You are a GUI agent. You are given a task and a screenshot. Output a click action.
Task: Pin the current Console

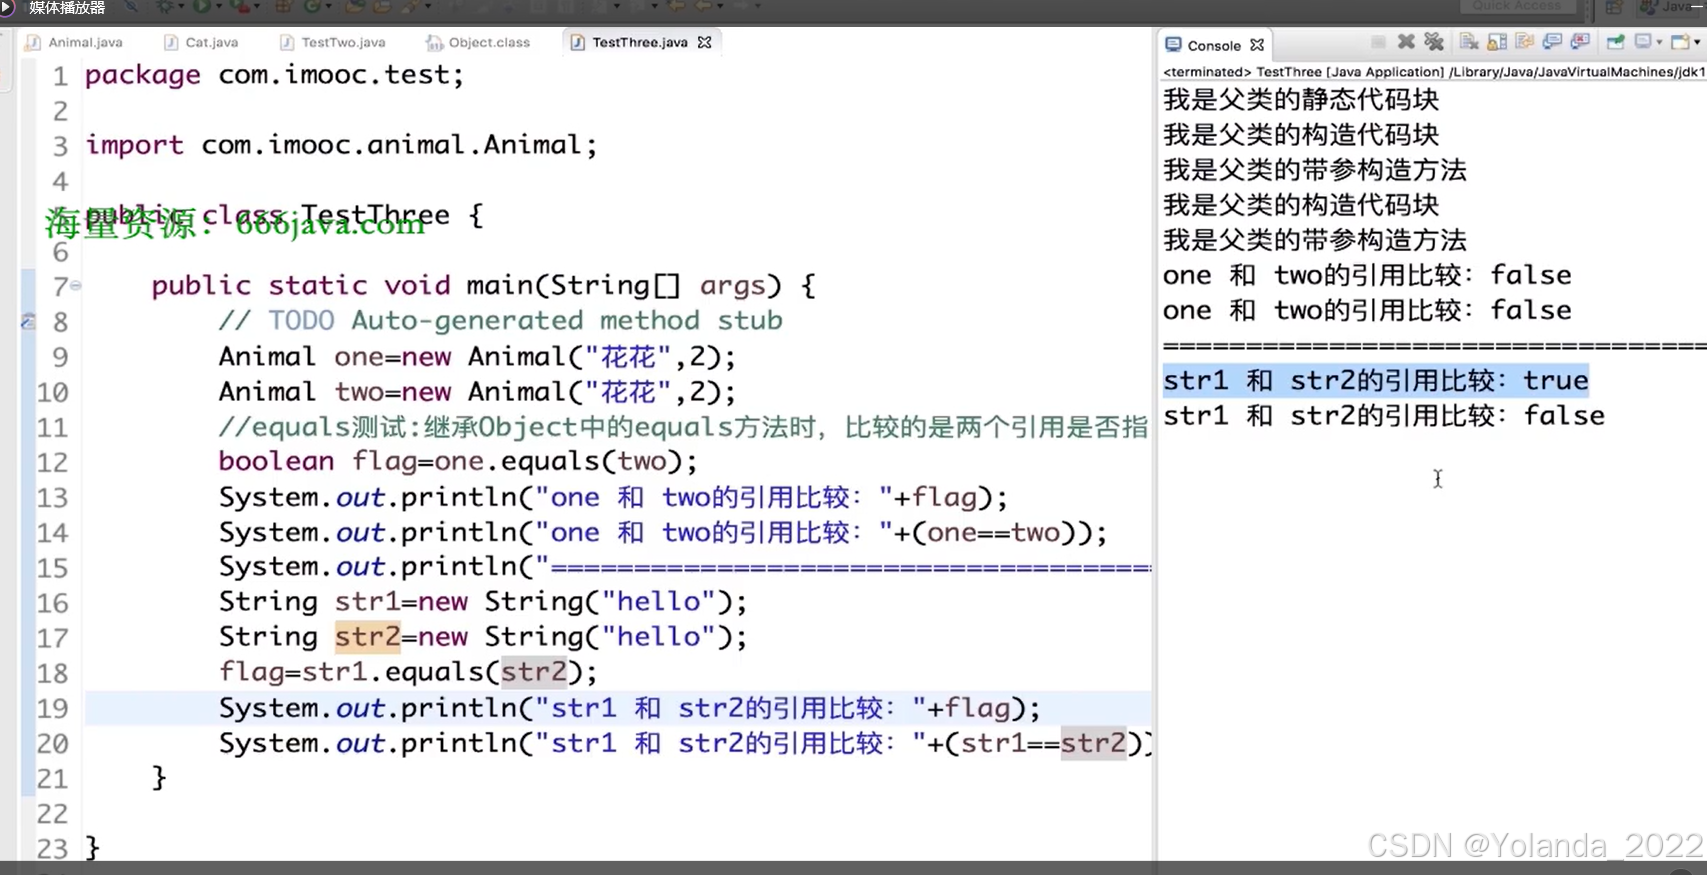pyautogui.click(x=1616, y=42)
